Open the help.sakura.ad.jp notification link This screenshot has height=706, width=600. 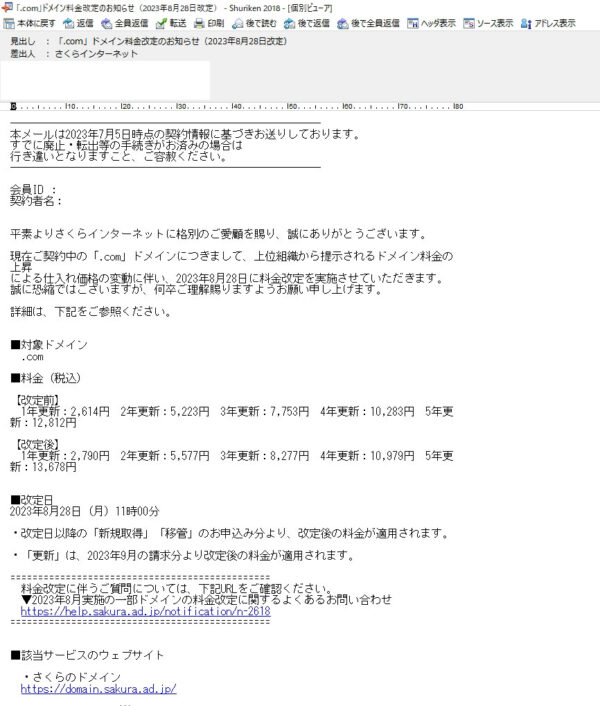click(x=145, y=611)
